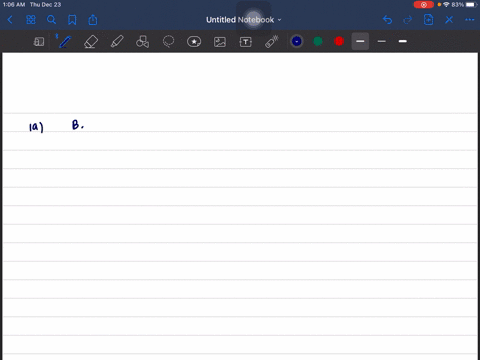Screen dimensions: 480x360
Task: Select the Lasso tool
Action: point(168,42)
